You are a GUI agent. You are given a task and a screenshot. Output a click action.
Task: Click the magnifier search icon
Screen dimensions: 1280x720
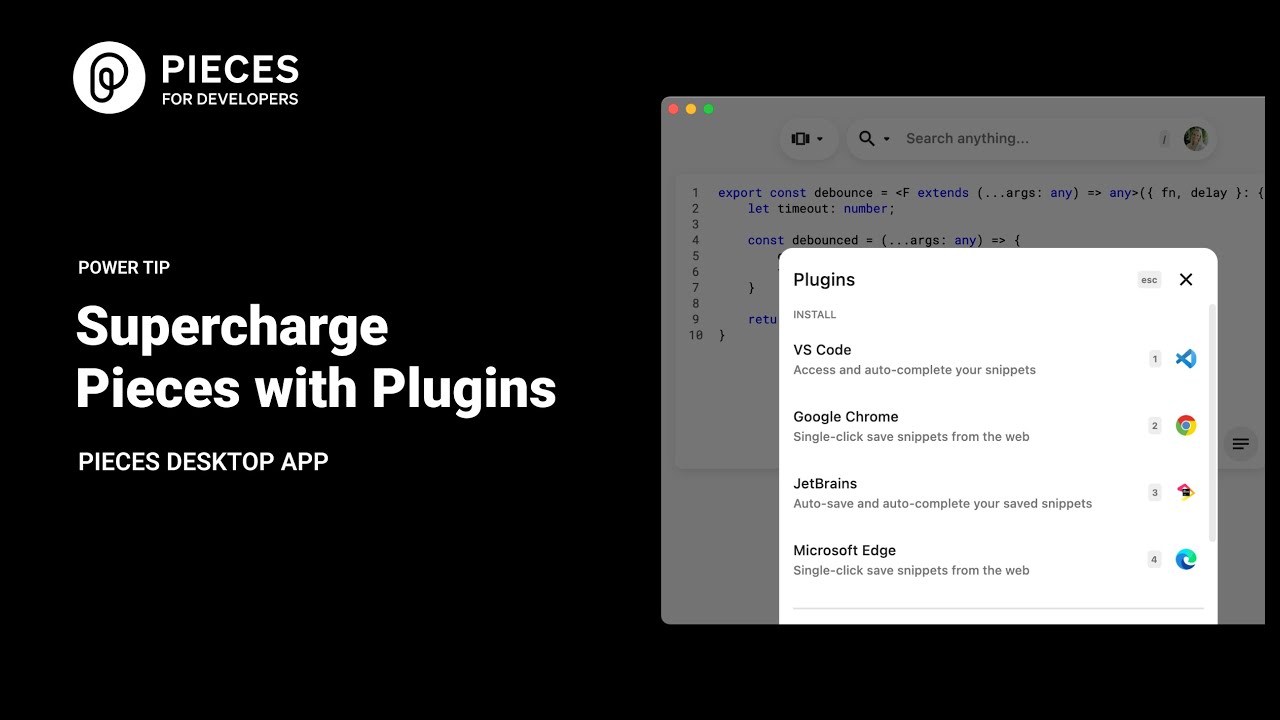[x=866, y=139]
